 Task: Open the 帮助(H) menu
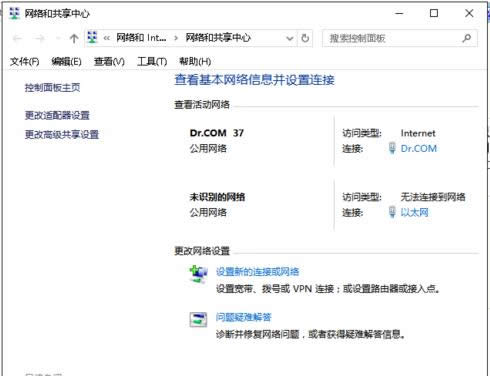(x=195, y=61)
